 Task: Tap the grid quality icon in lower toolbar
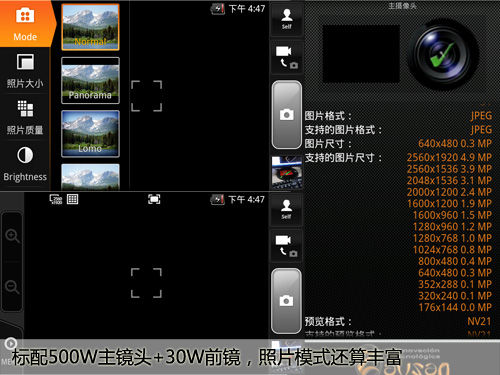[x=72, y=199]
